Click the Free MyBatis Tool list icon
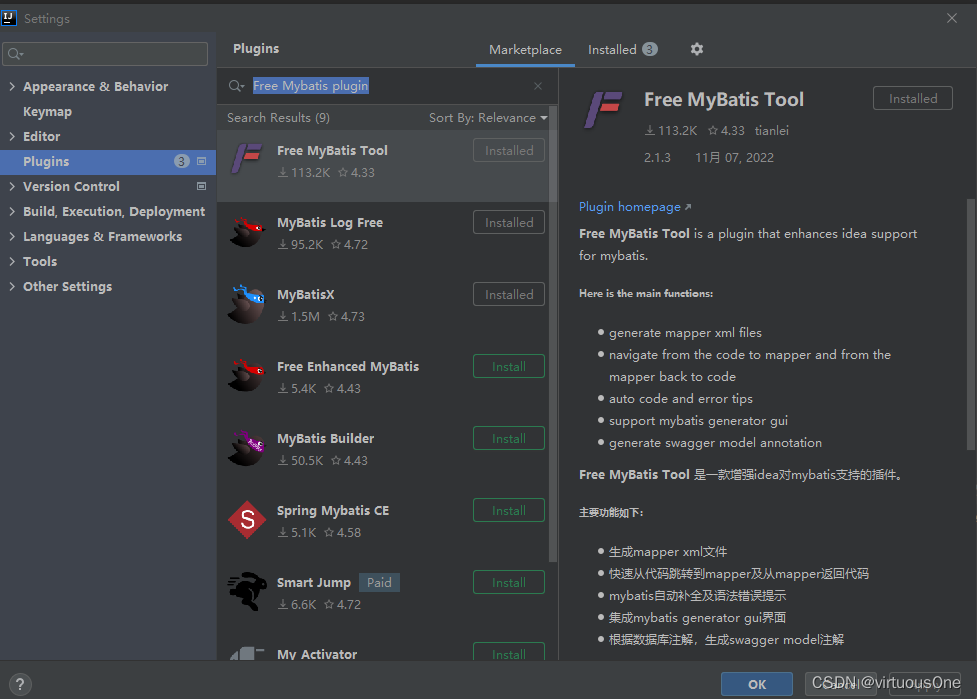The height and width of the screenshot is (699, 977). [x=247, y=158]
